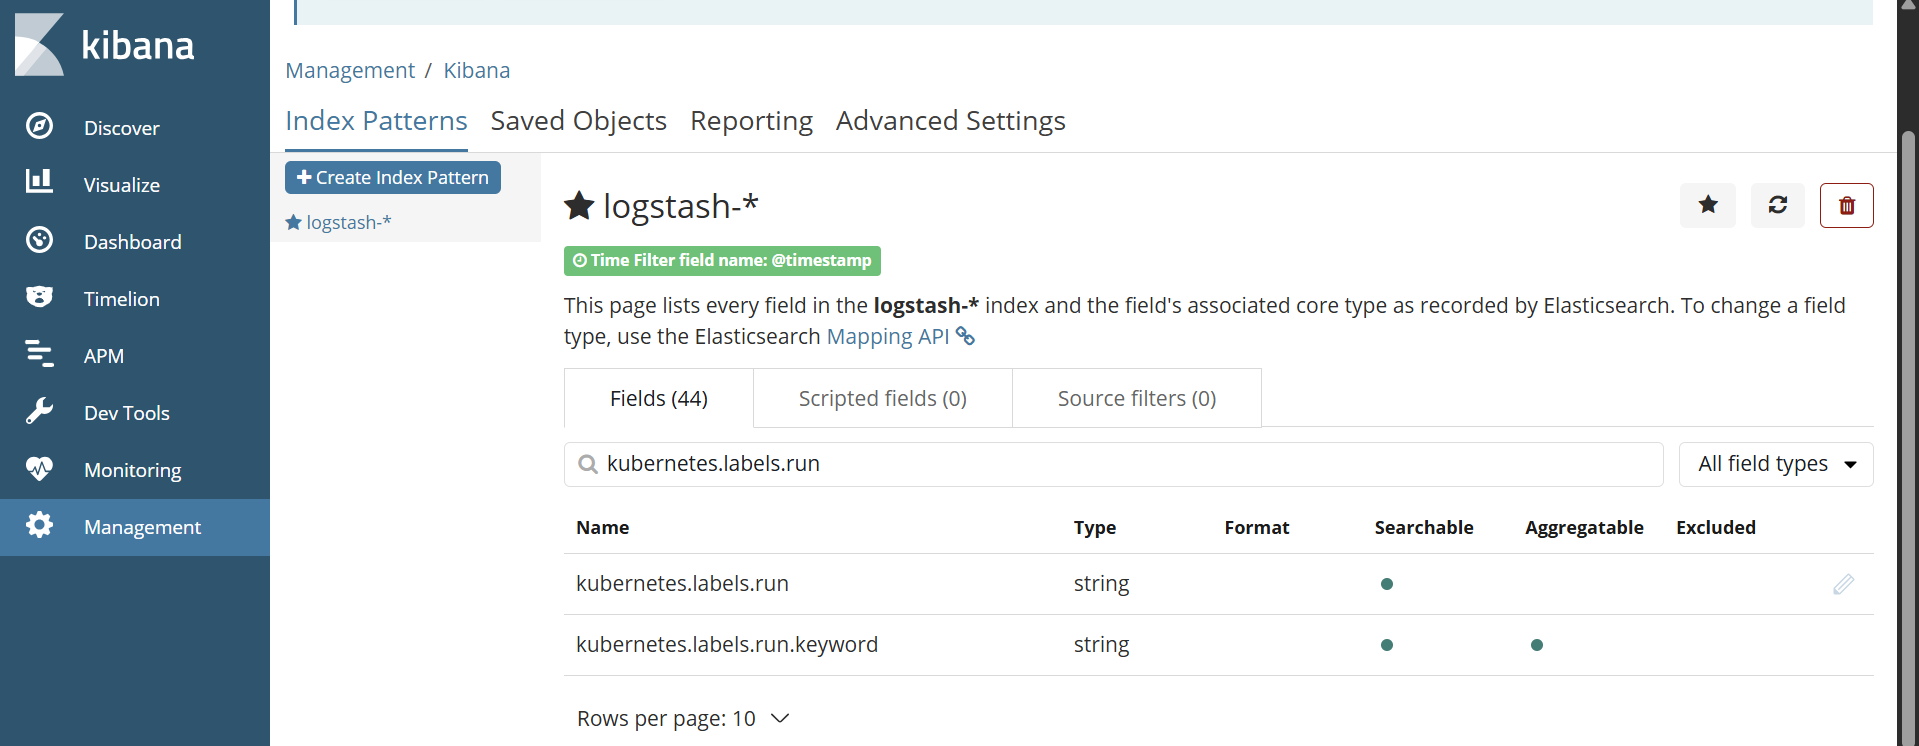The width and height of the screenshot is (1919, 746).
Task: Open the Visualize bar chart icon
Action: coord(39,182)
